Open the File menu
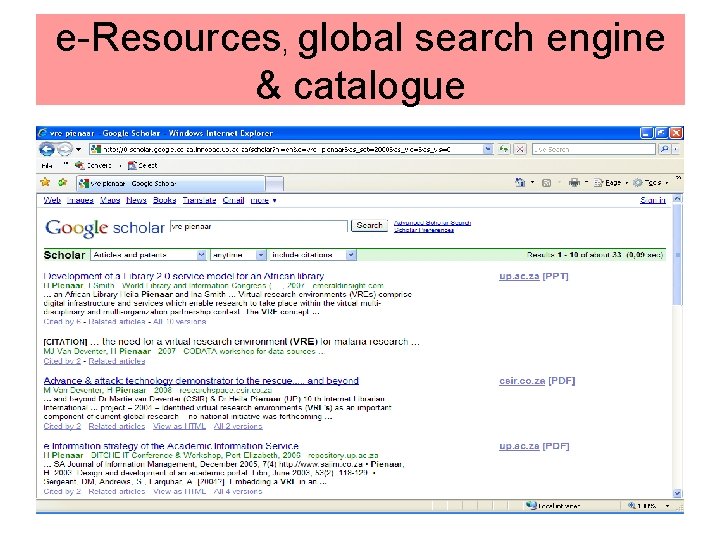 (47, 165)
